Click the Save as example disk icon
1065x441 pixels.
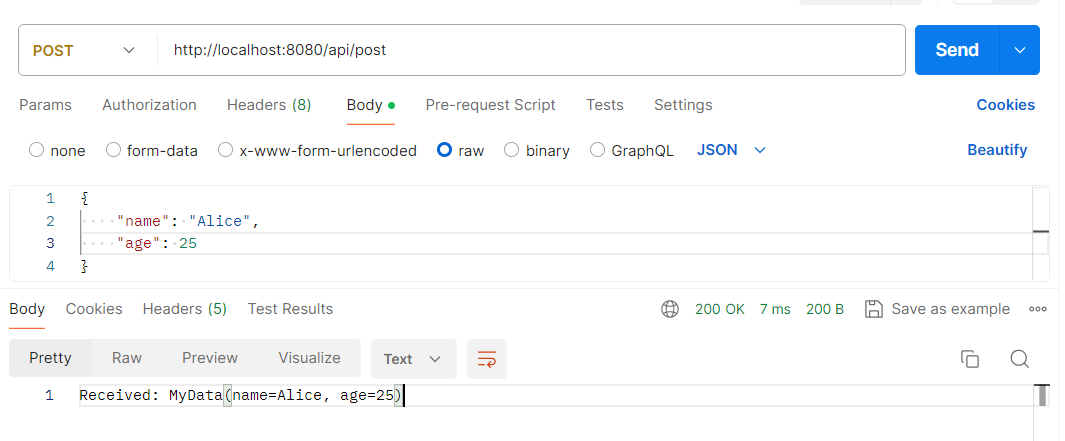click(x=873, y=309)
